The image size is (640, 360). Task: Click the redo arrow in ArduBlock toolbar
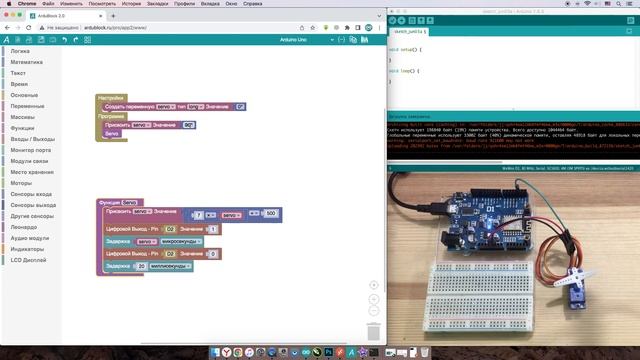tap(76, 40)
